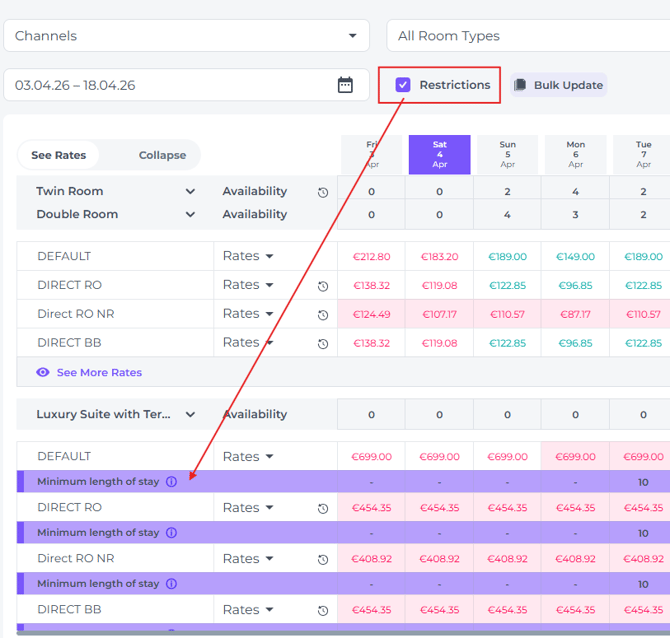Switch the view toggle to Collapse

click(x=162, y=155)
